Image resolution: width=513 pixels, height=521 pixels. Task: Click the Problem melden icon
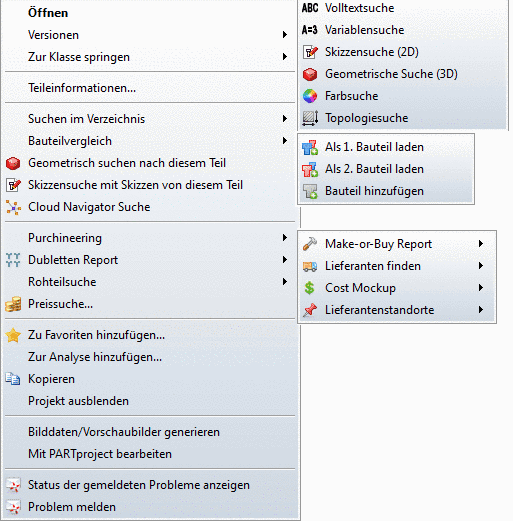click(13, 507)
